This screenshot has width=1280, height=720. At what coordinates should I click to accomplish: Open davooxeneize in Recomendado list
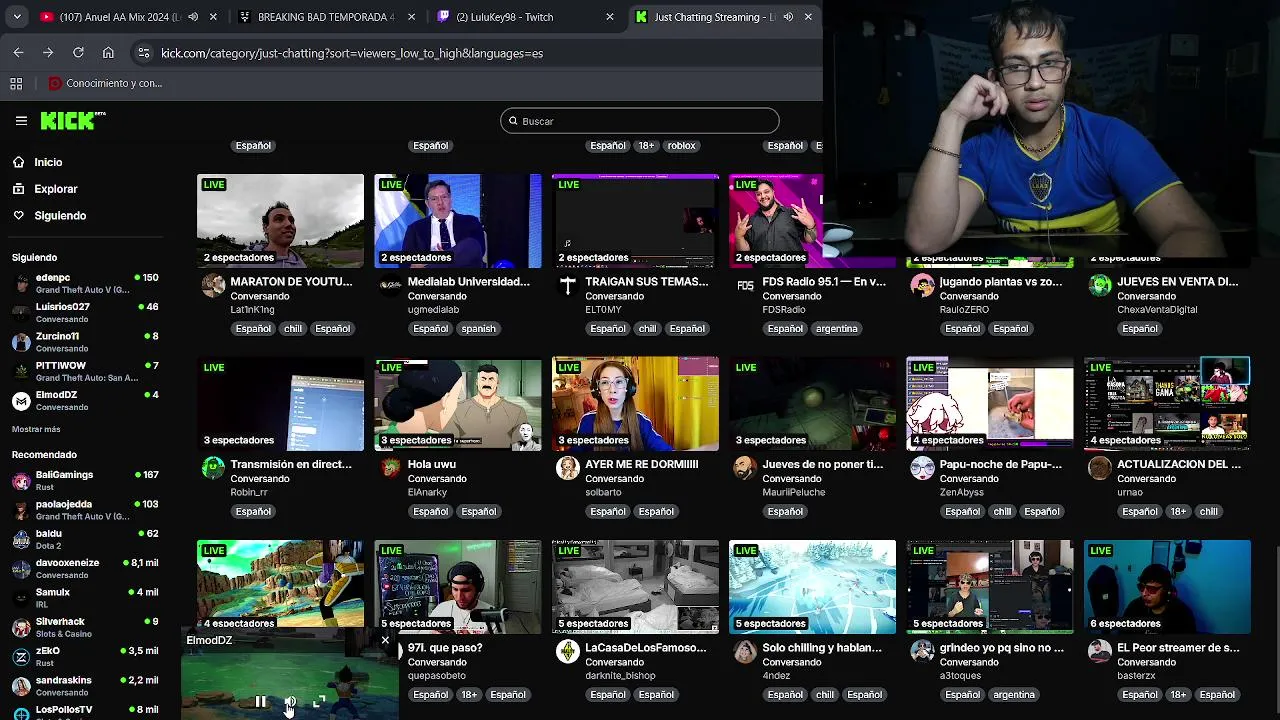click(x=85, y=568)
